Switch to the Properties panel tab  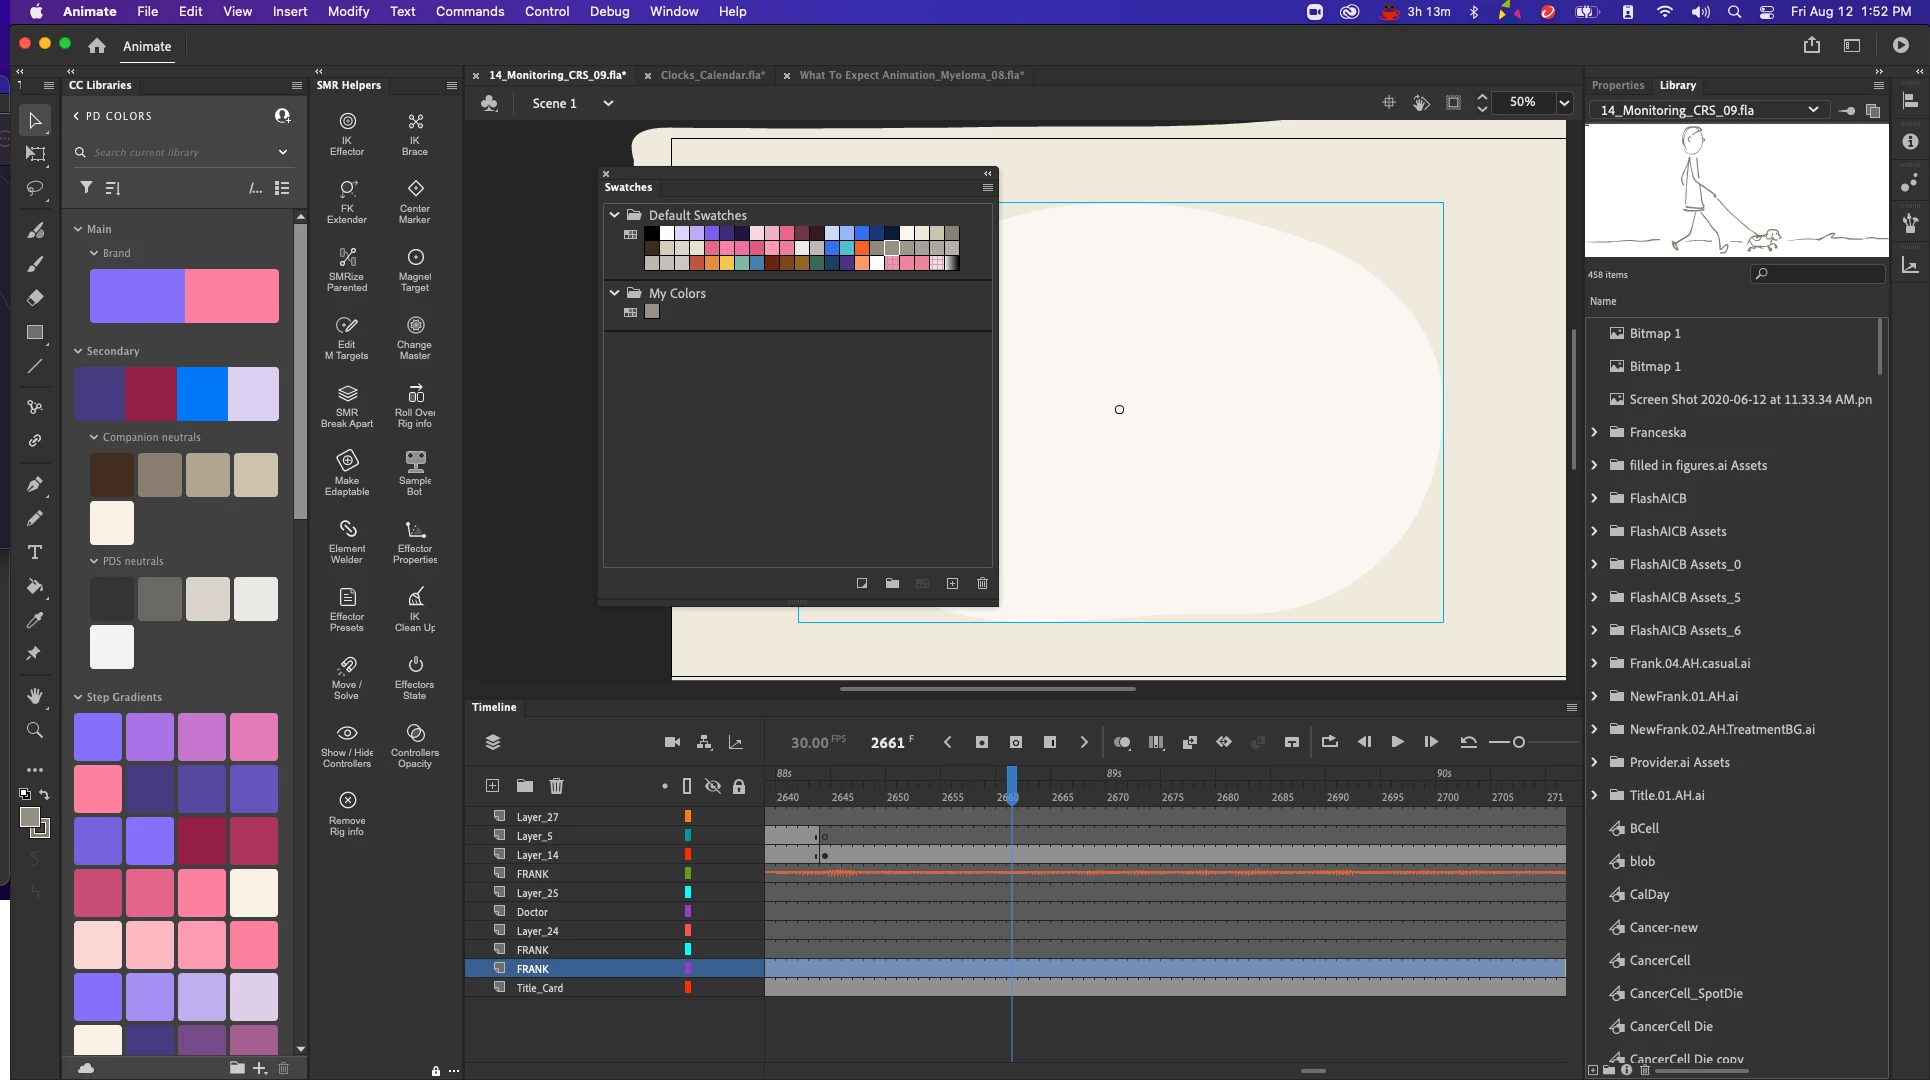point(1617,85)
